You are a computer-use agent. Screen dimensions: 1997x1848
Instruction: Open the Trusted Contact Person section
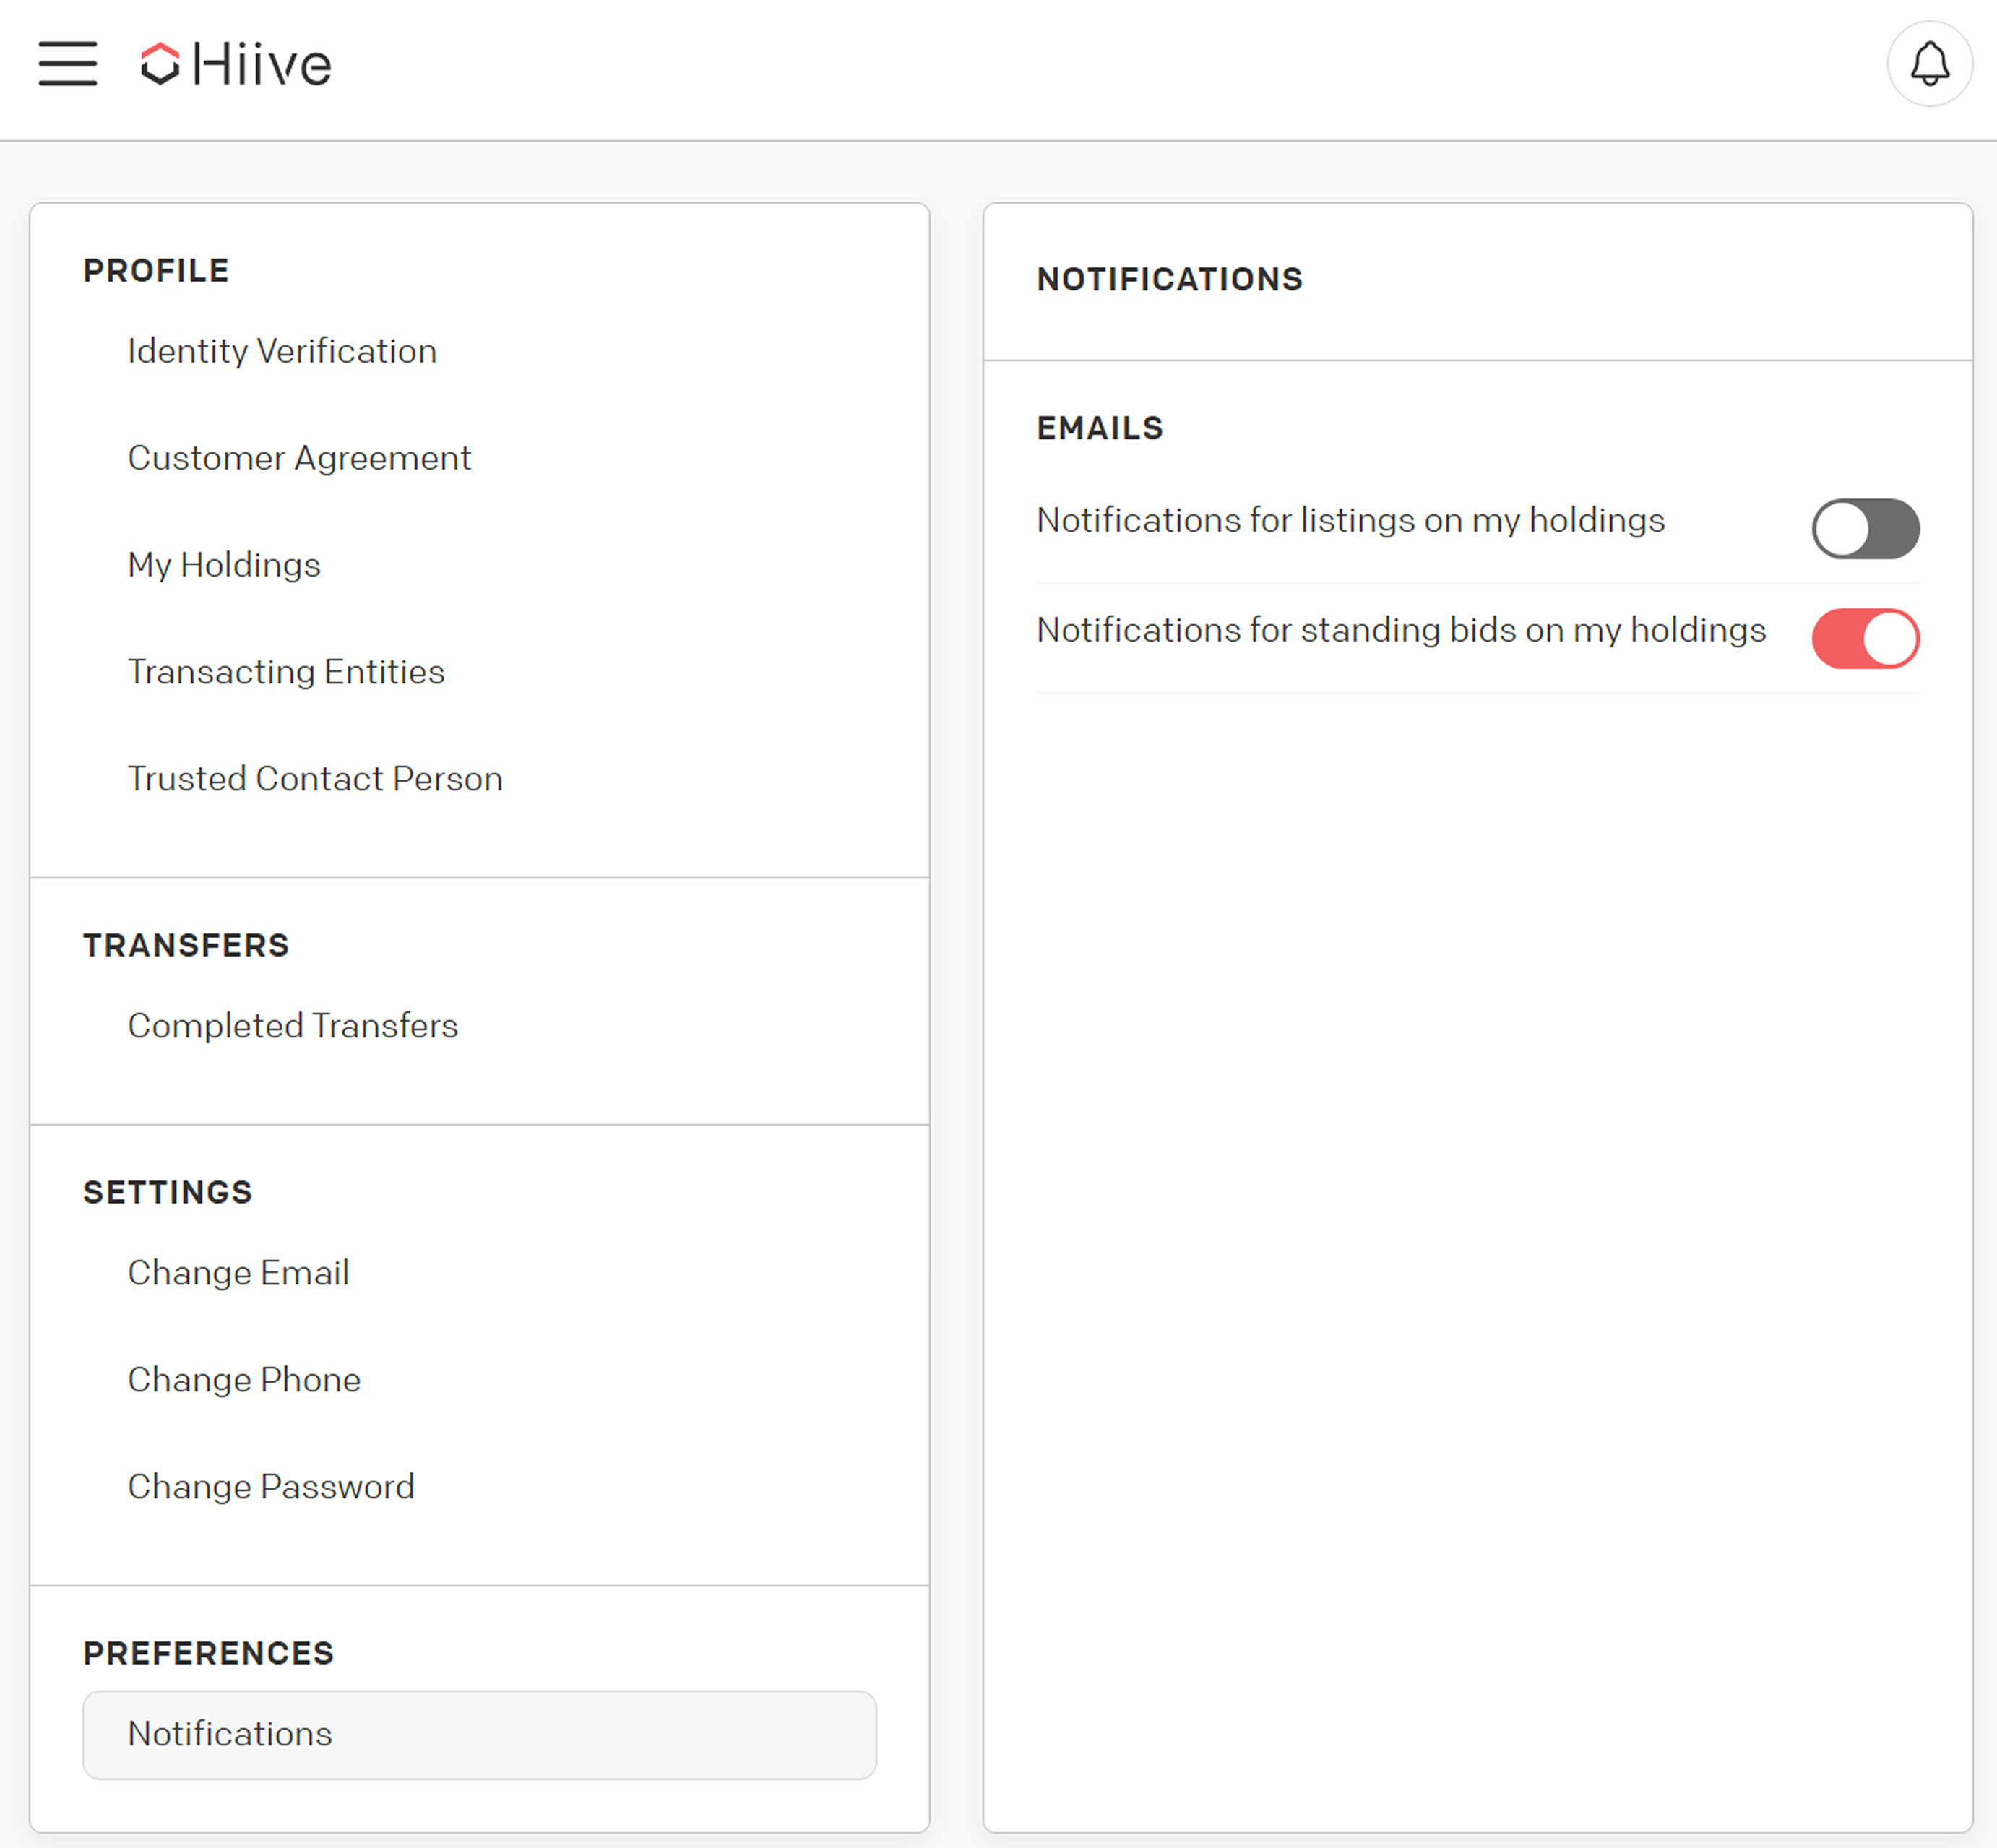pyautogui.click(x=315, y=778)
